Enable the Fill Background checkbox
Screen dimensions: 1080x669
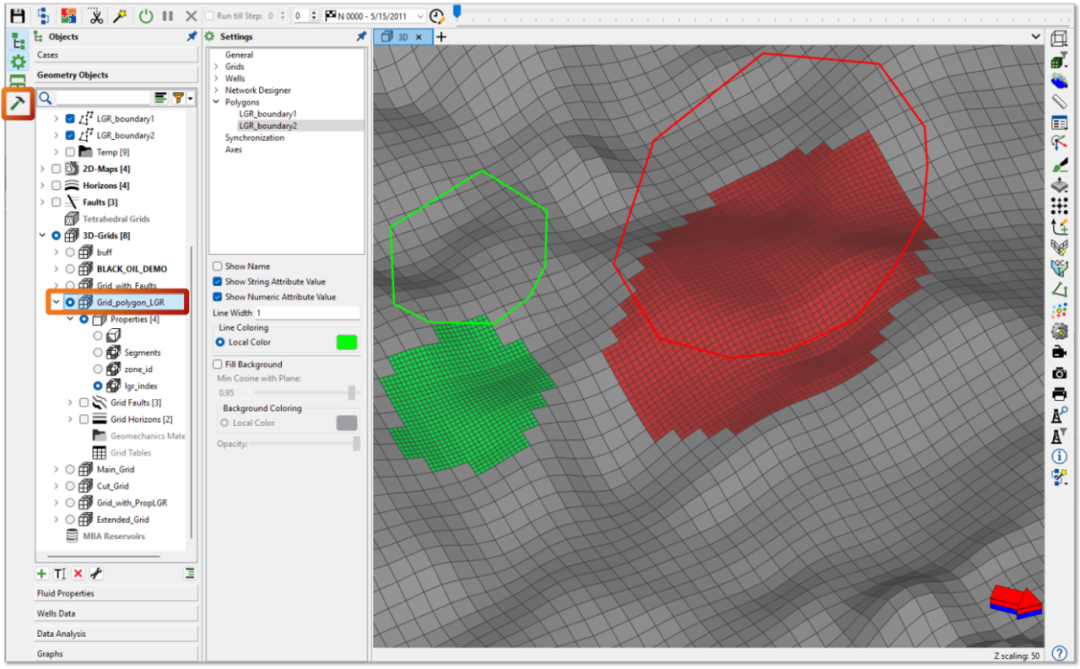click(218, 364)
